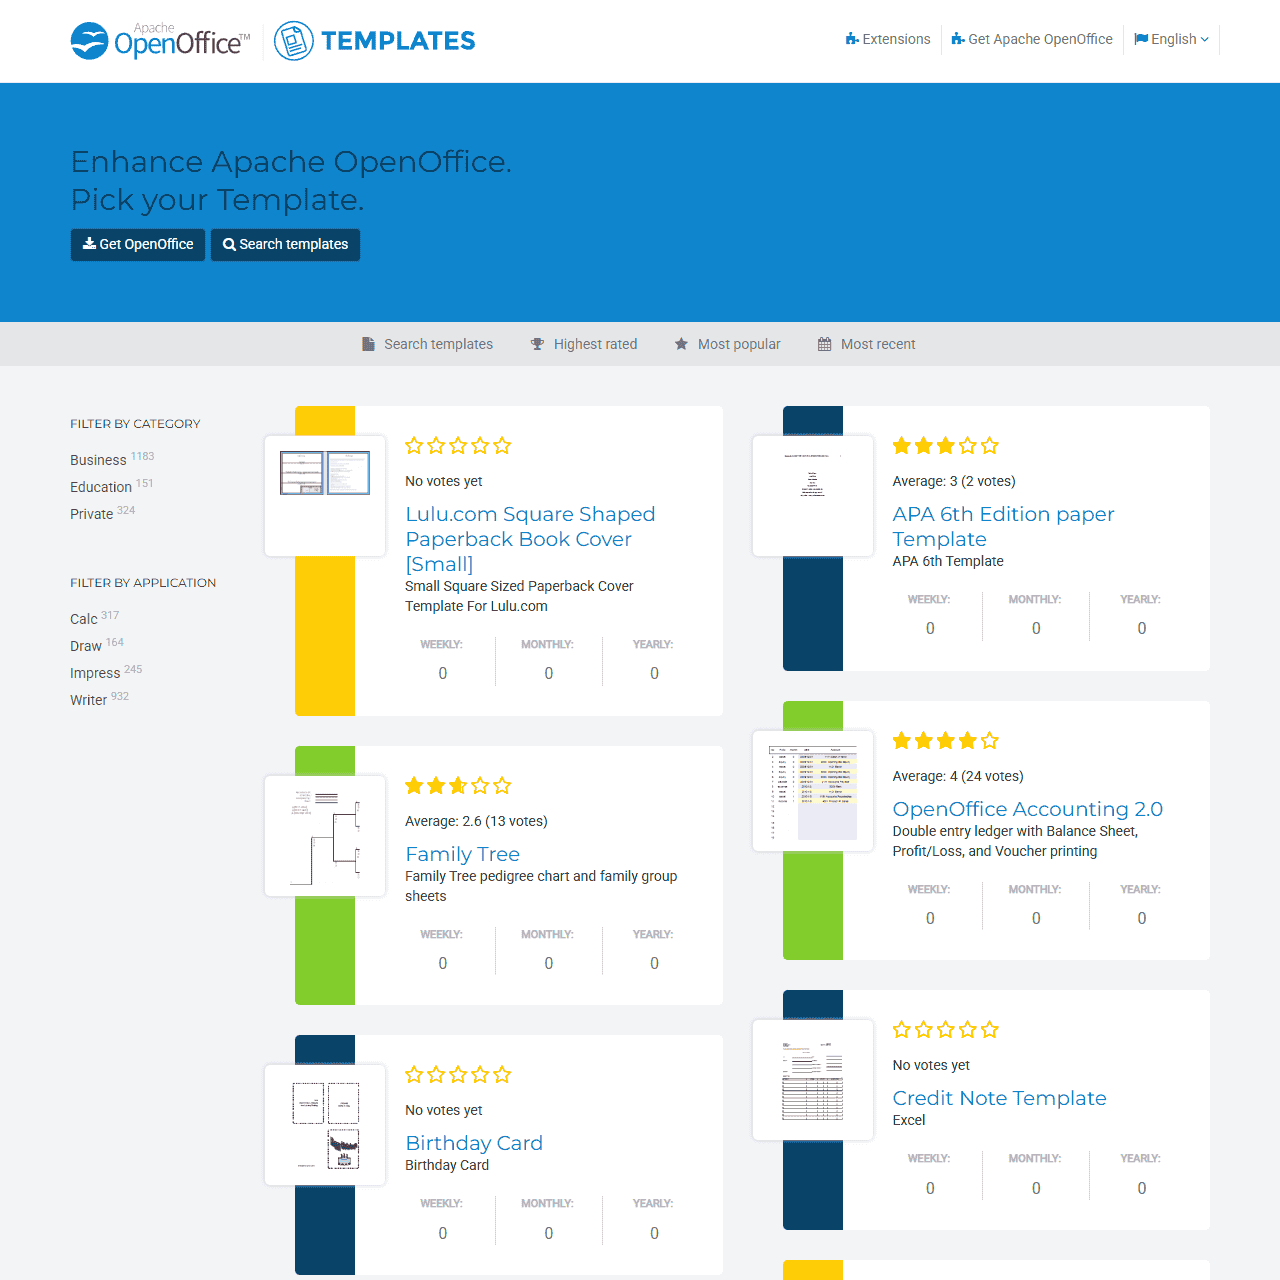Open the Credit Note Template link
This screenshot has height=1280, width=1280.
pyautogui.click(x=999, y=1098)
